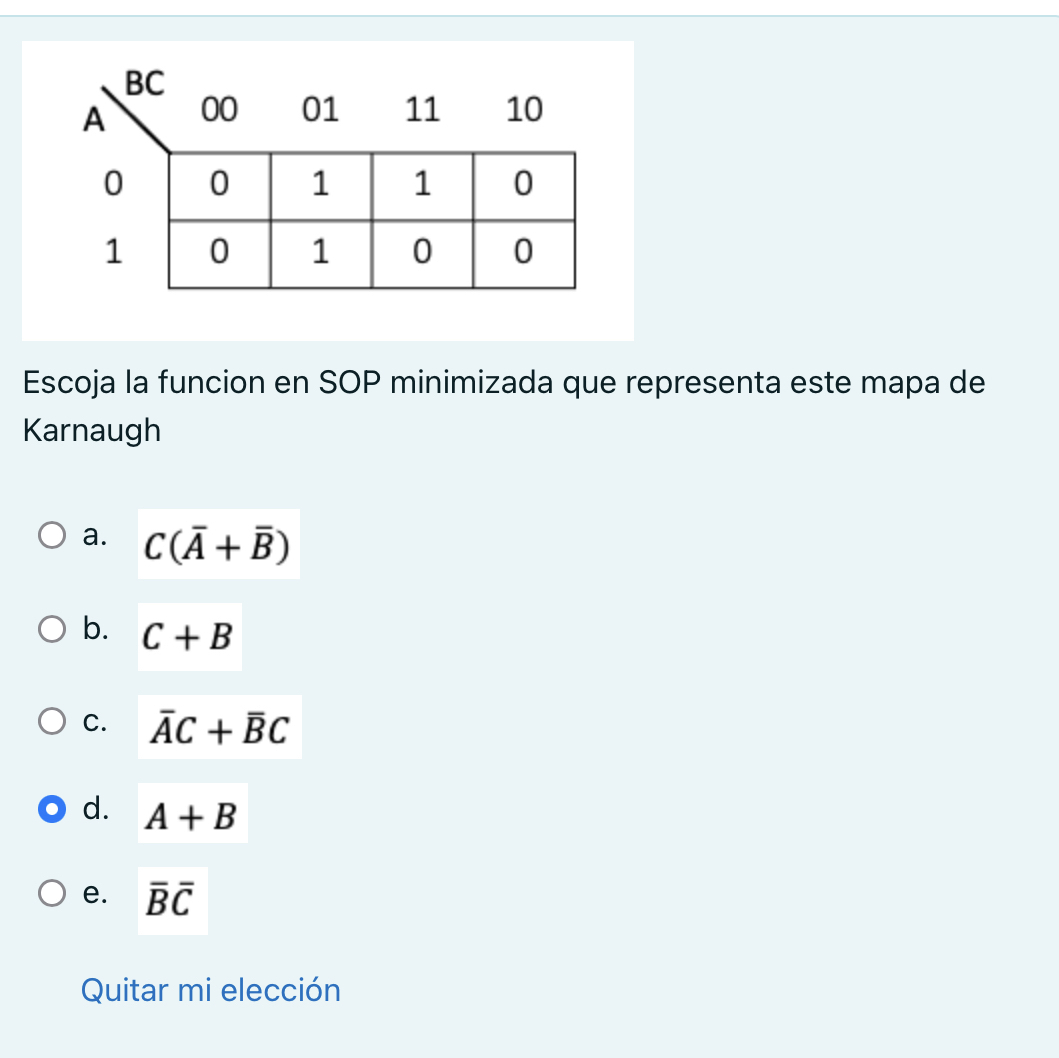Select option b with radio button
The image size is (1059, 1058).
51,628
